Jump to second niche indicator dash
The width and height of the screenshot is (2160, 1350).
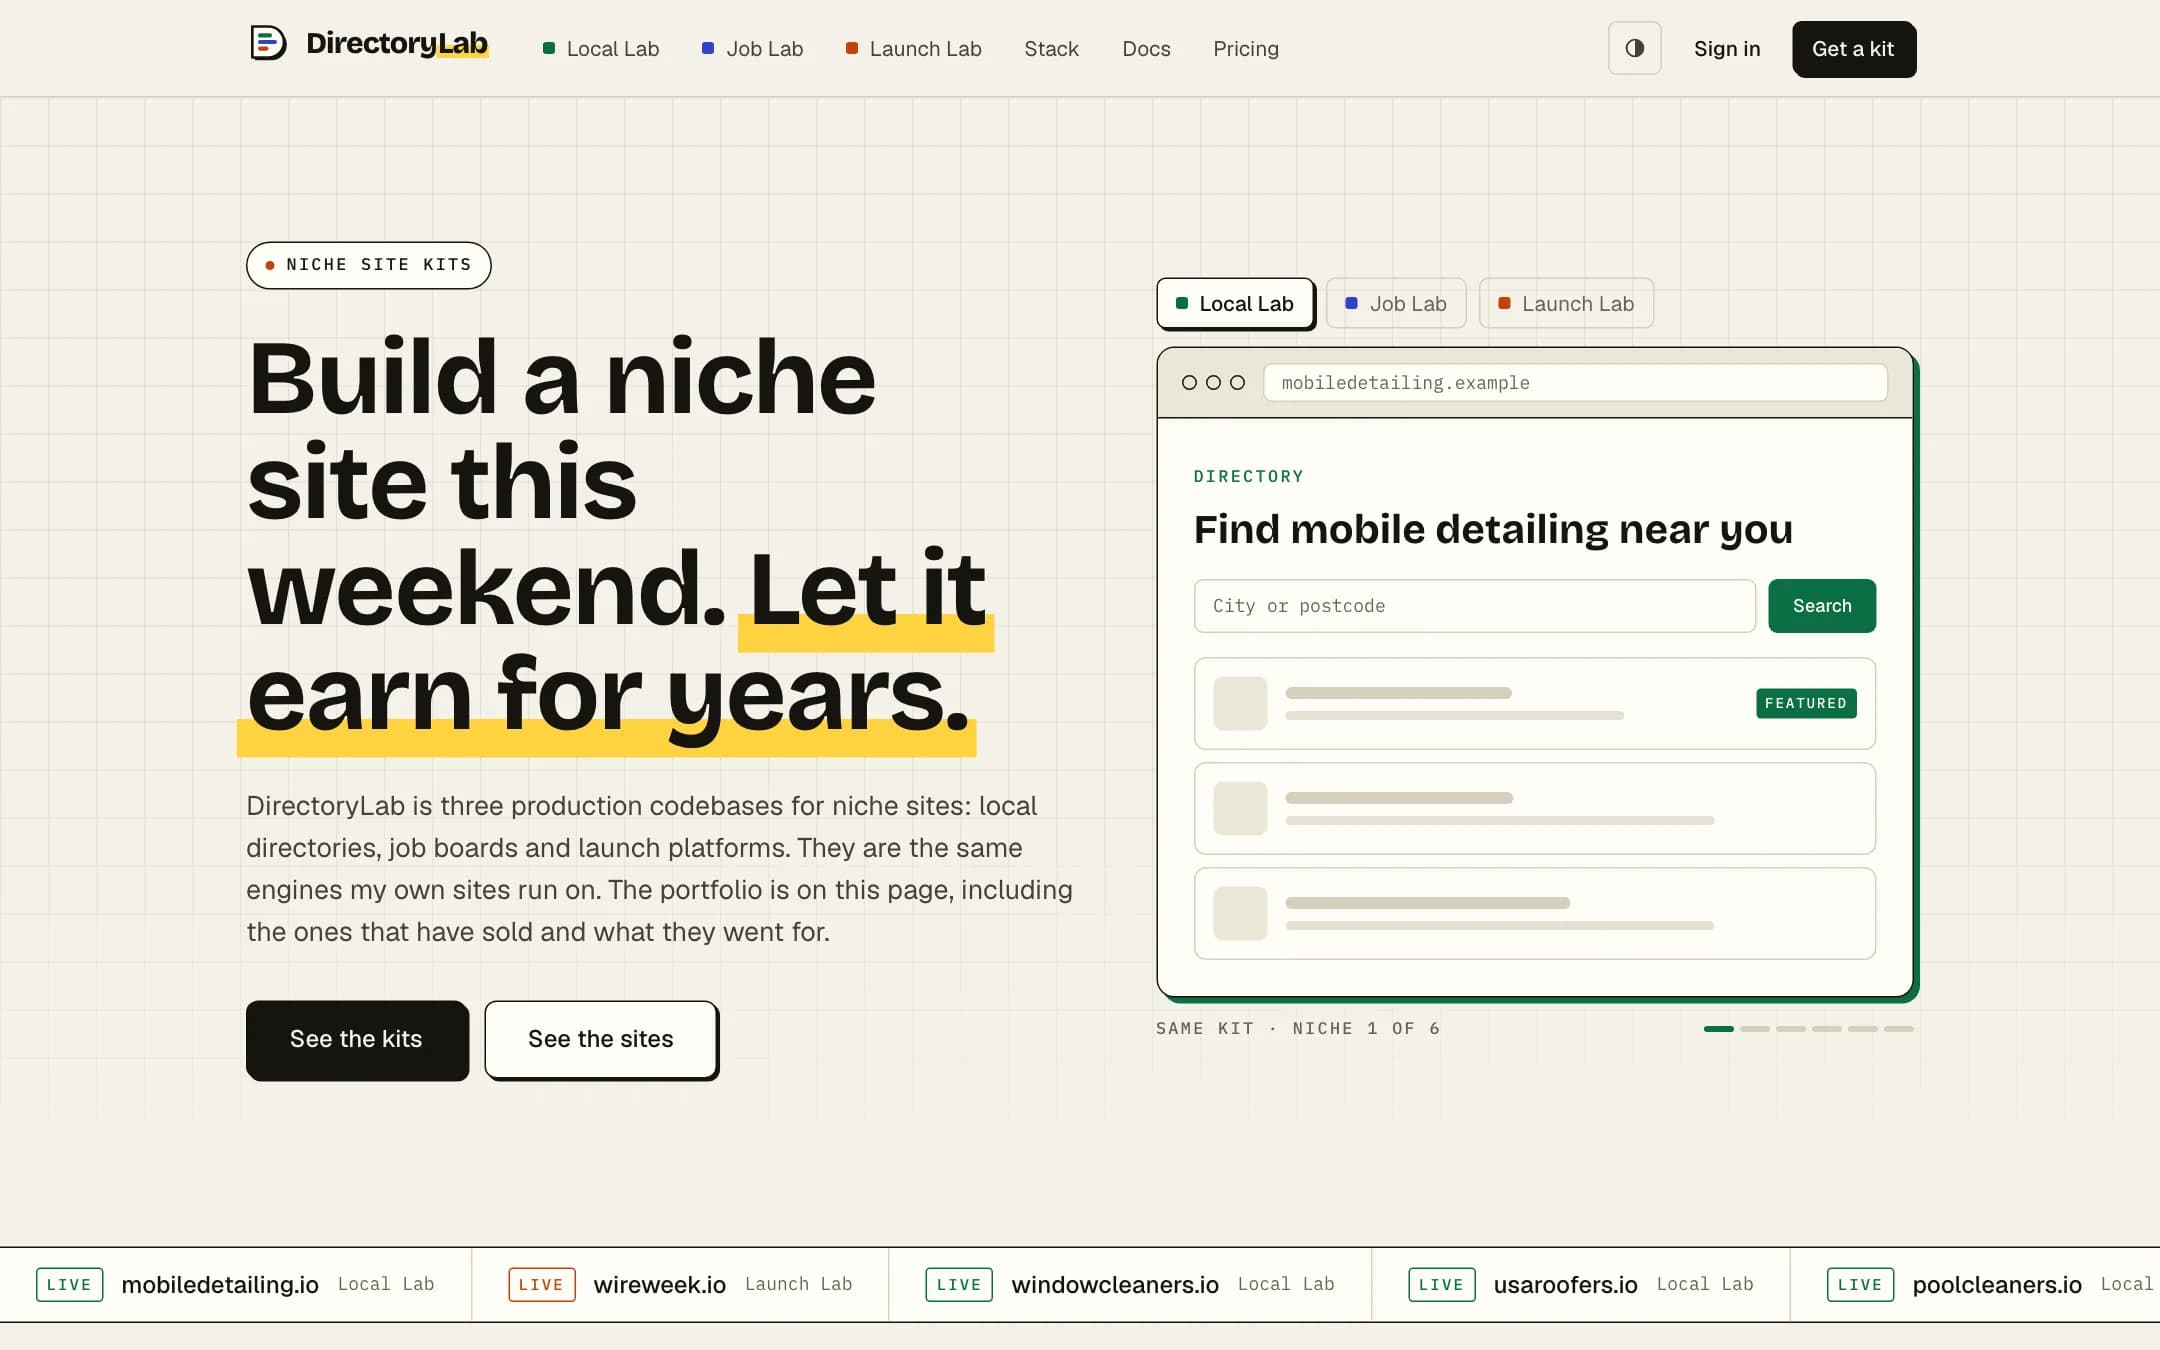coord(1754,1029)
